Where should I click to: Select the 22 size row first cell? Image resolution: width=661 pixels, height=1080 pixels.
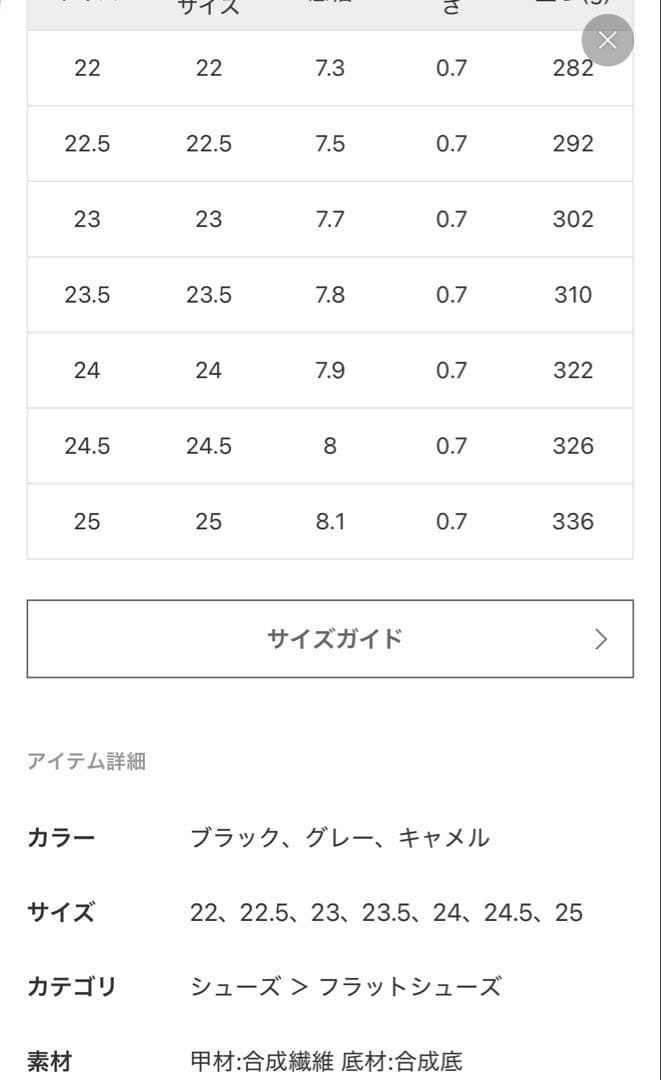point(87,68)
